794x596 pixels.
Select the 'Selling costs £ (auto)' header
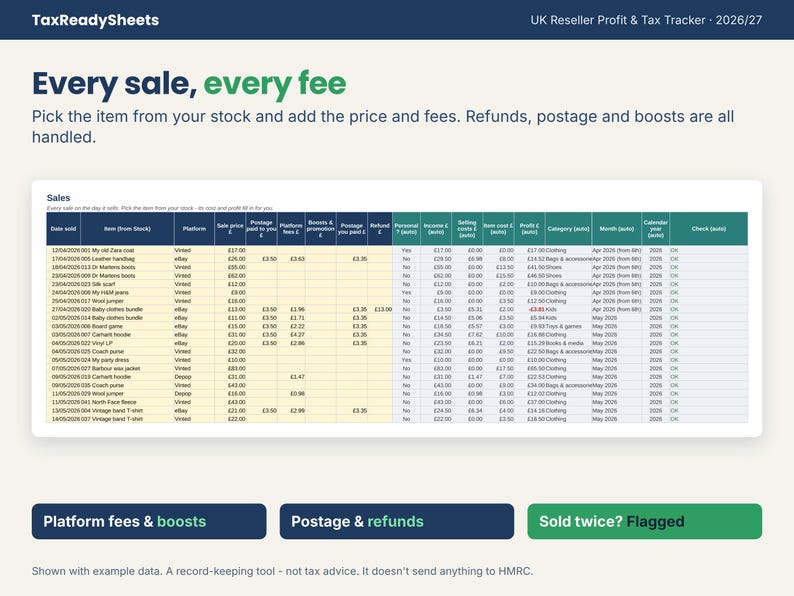click(467, 229)
